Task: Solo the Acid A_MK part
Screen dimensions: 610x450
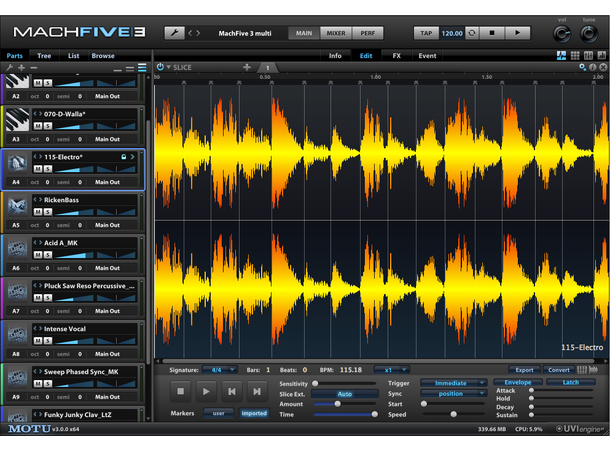Action: tap(47, 255)
